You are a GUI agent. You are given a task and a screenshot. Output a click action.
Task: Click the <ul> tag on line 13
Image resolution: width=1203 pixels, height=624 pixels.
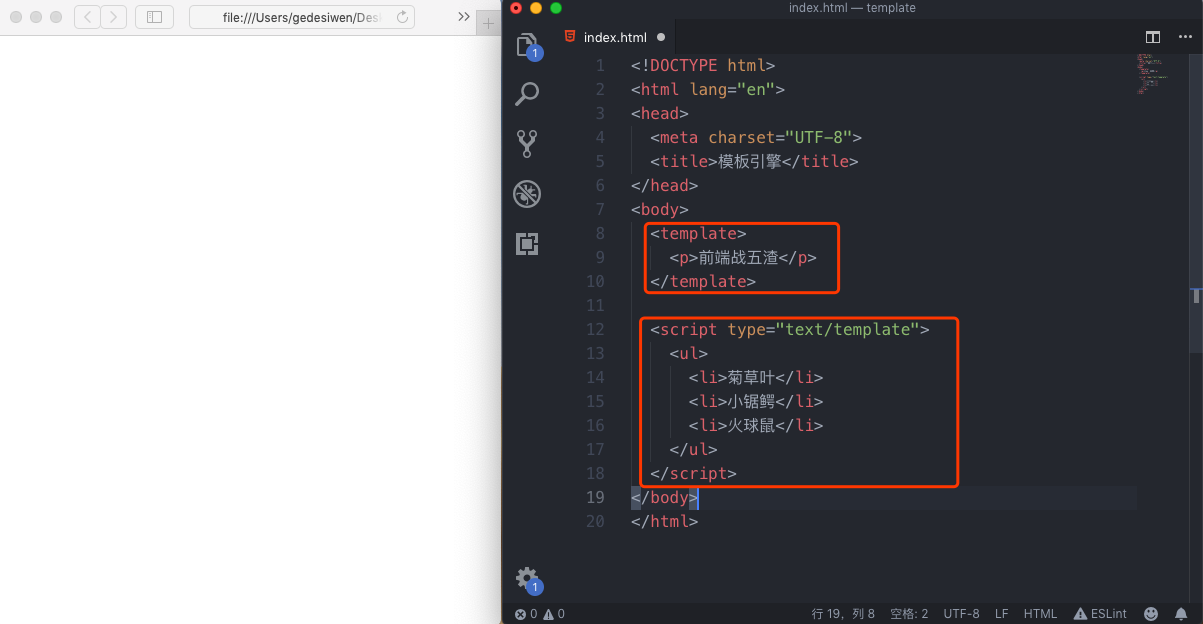tap(689, 353)
